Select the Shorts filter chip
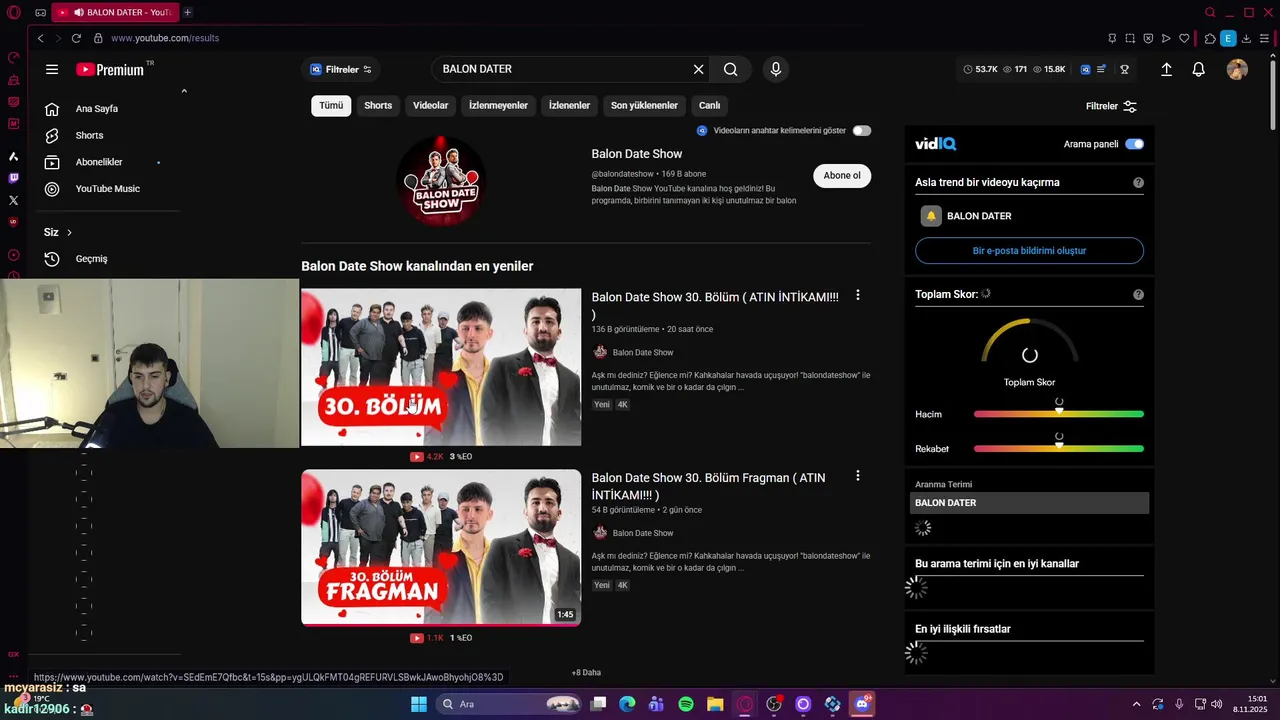 point(378,105)
